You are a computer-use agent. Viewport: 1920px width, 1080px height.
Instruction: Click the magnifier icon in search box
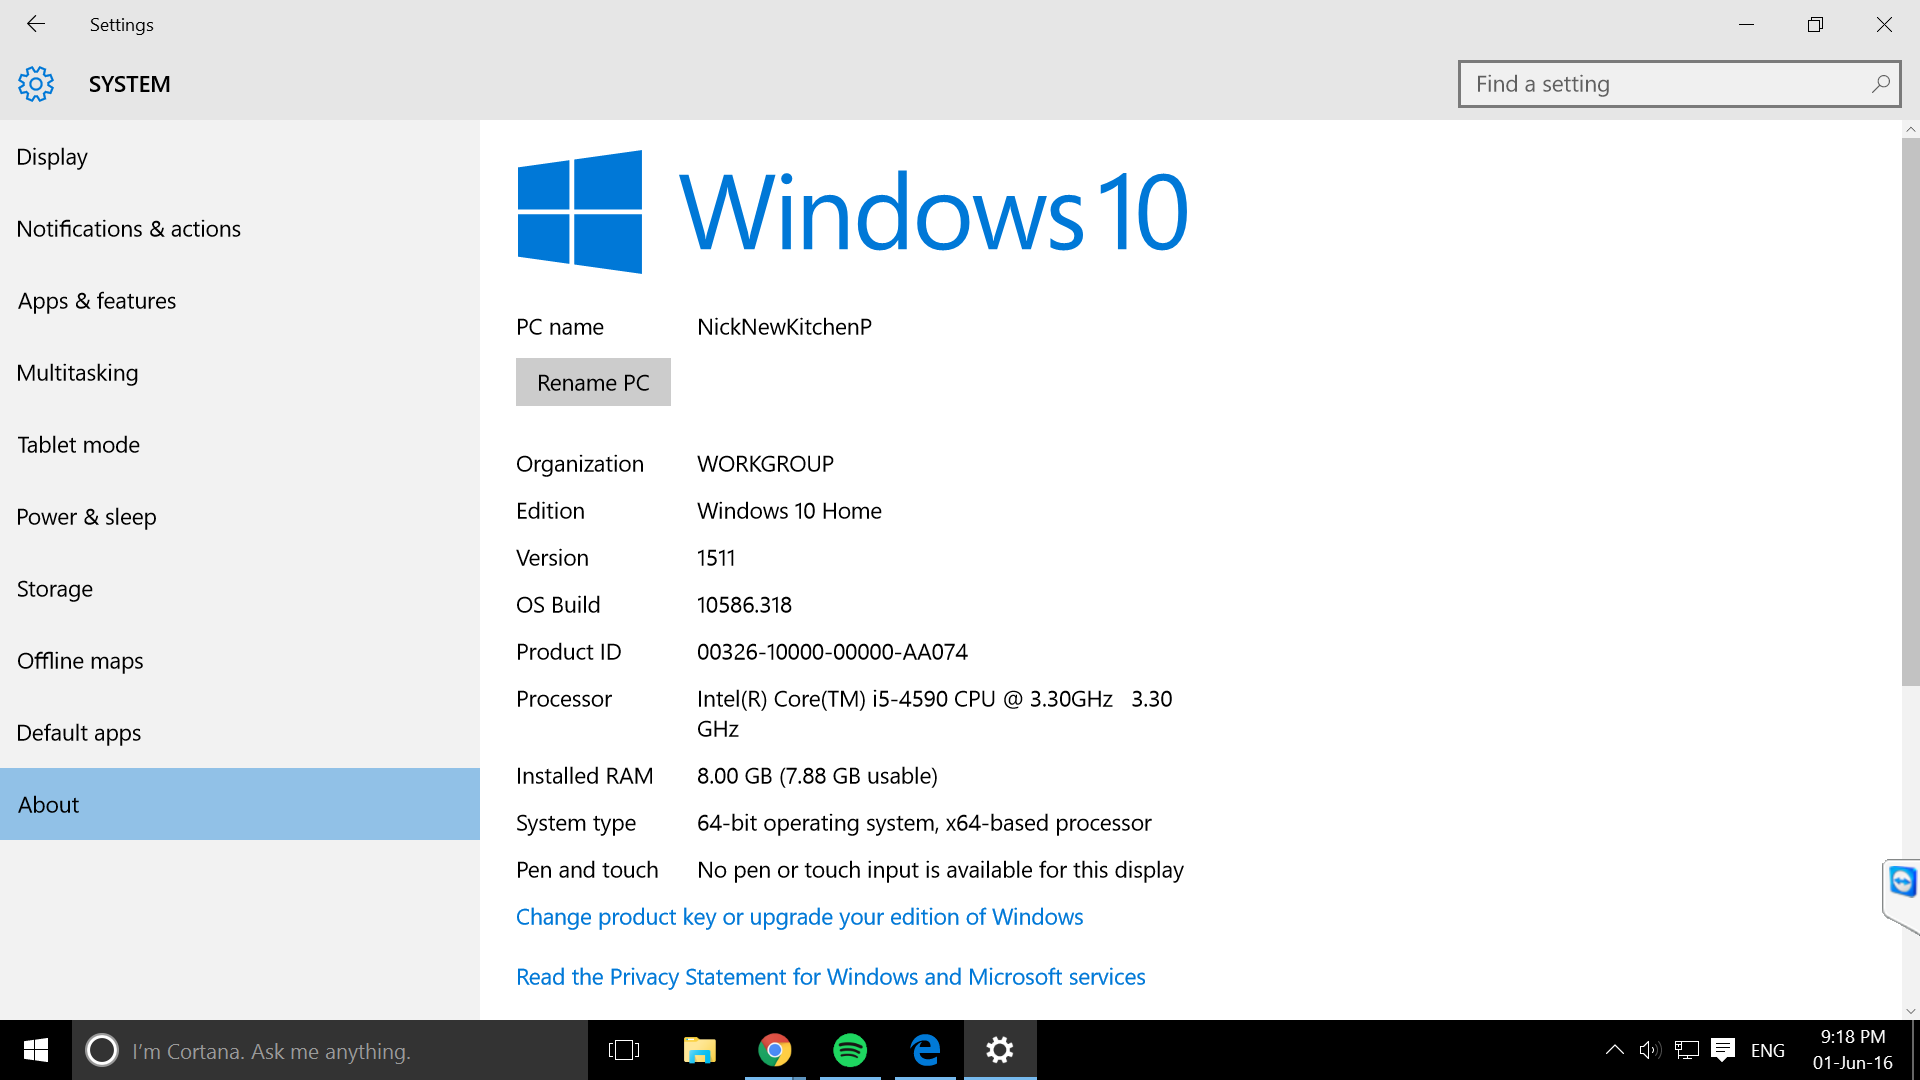tap(1880, 84)
